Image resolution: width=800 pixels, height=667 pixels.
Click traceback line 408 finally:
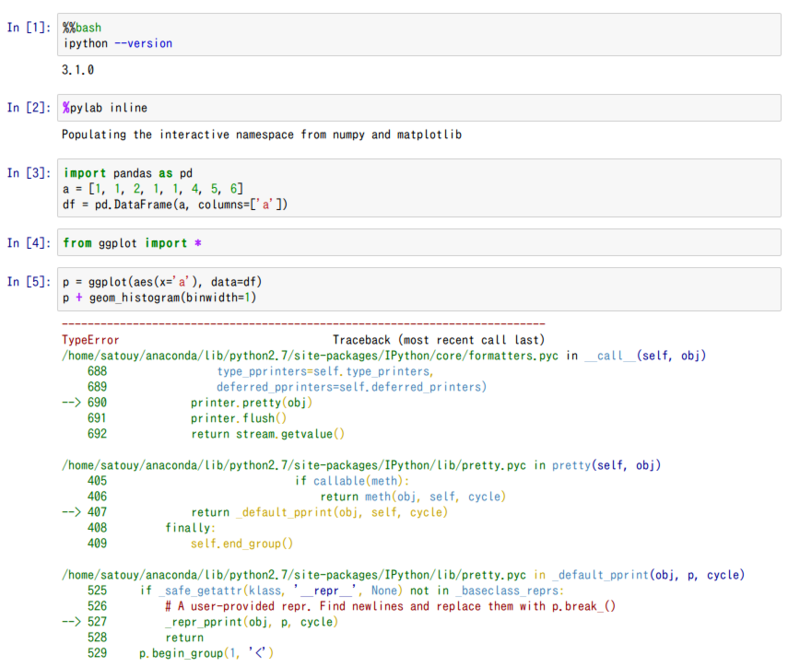[x=152, y=528]
